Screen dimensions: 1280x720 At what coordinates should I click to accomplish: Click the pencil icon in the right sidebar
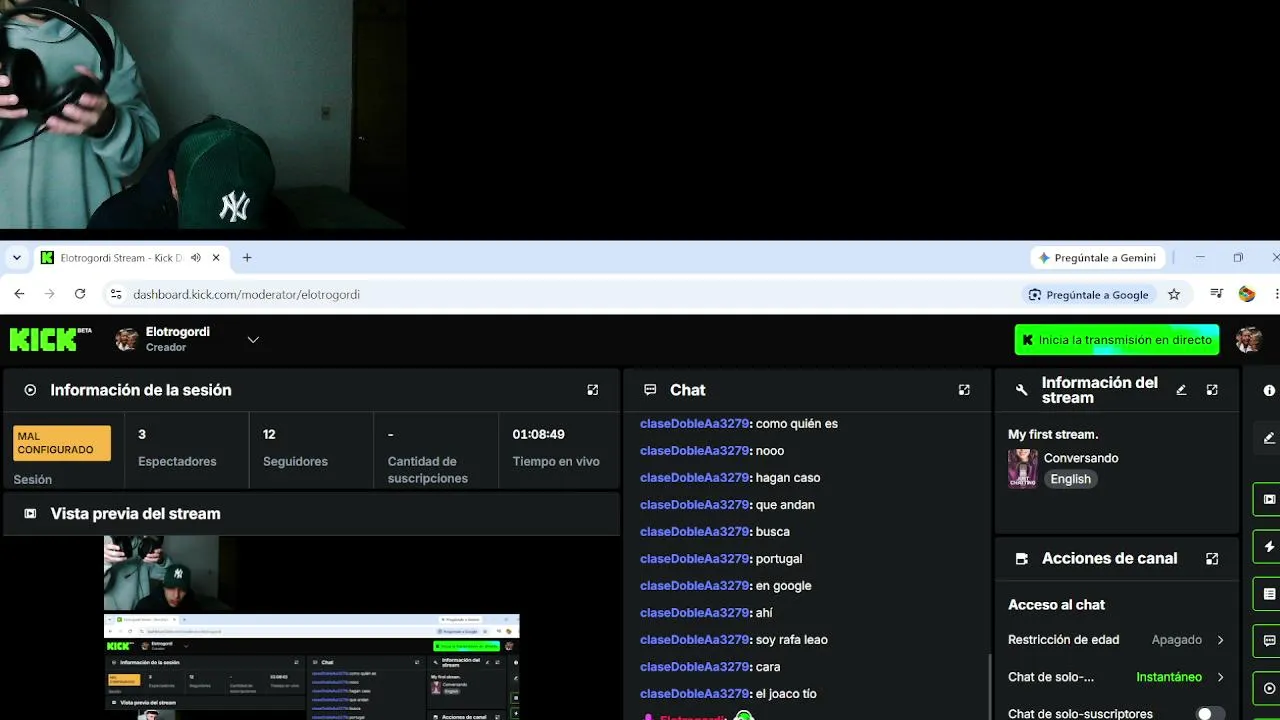coord(1269,438)
